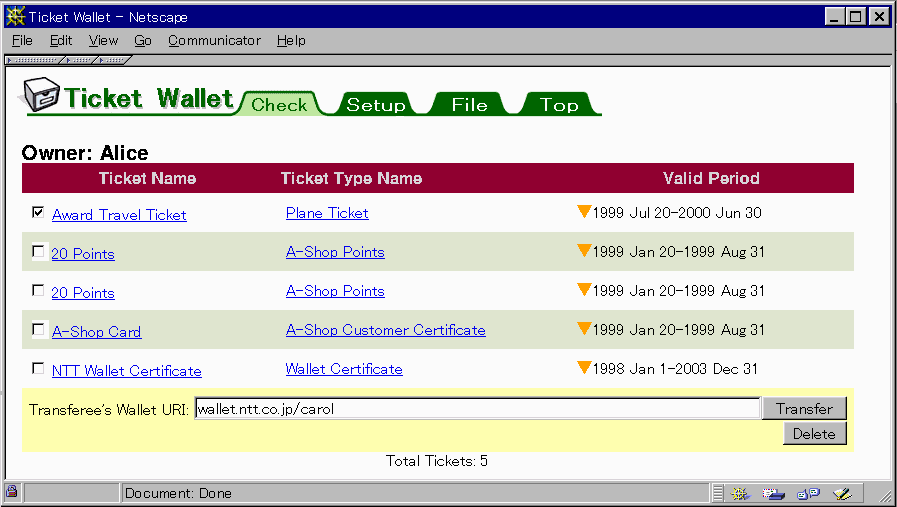Image resolution: width=897 pixels, height=507 pixels.
Task: Click the Netscape icon in title bar
Action: 15,17
